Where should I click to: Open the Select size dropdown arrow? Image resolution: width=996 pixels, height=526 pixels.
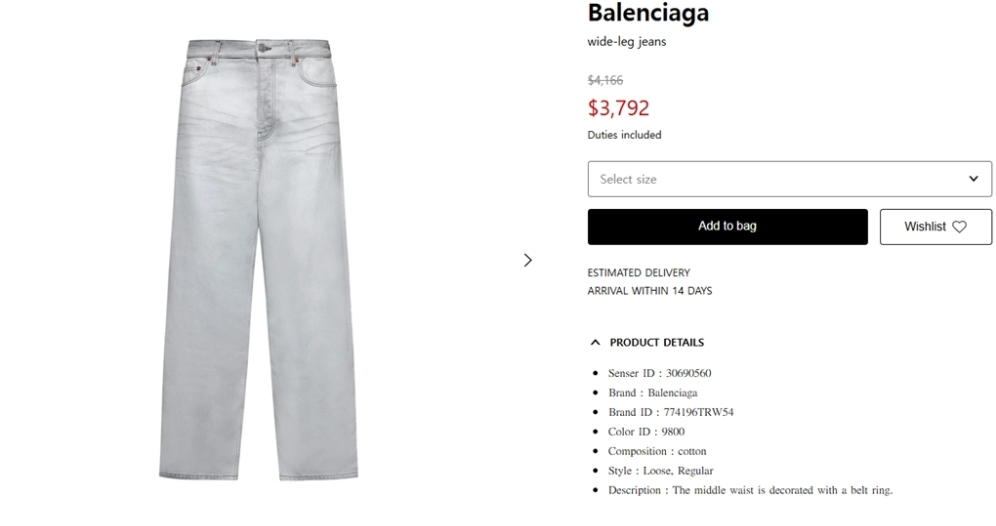tap(973, 179)
